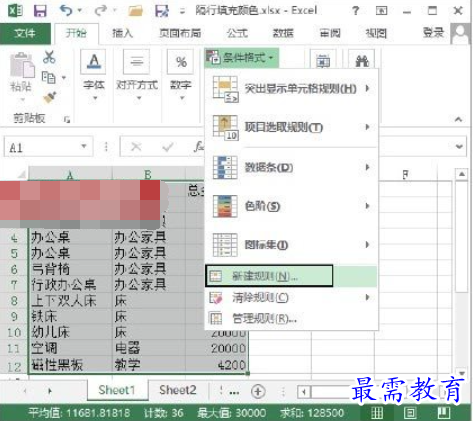Click the 登录 sign-in link
The image size is (473, 421).
tap(433, 33)
